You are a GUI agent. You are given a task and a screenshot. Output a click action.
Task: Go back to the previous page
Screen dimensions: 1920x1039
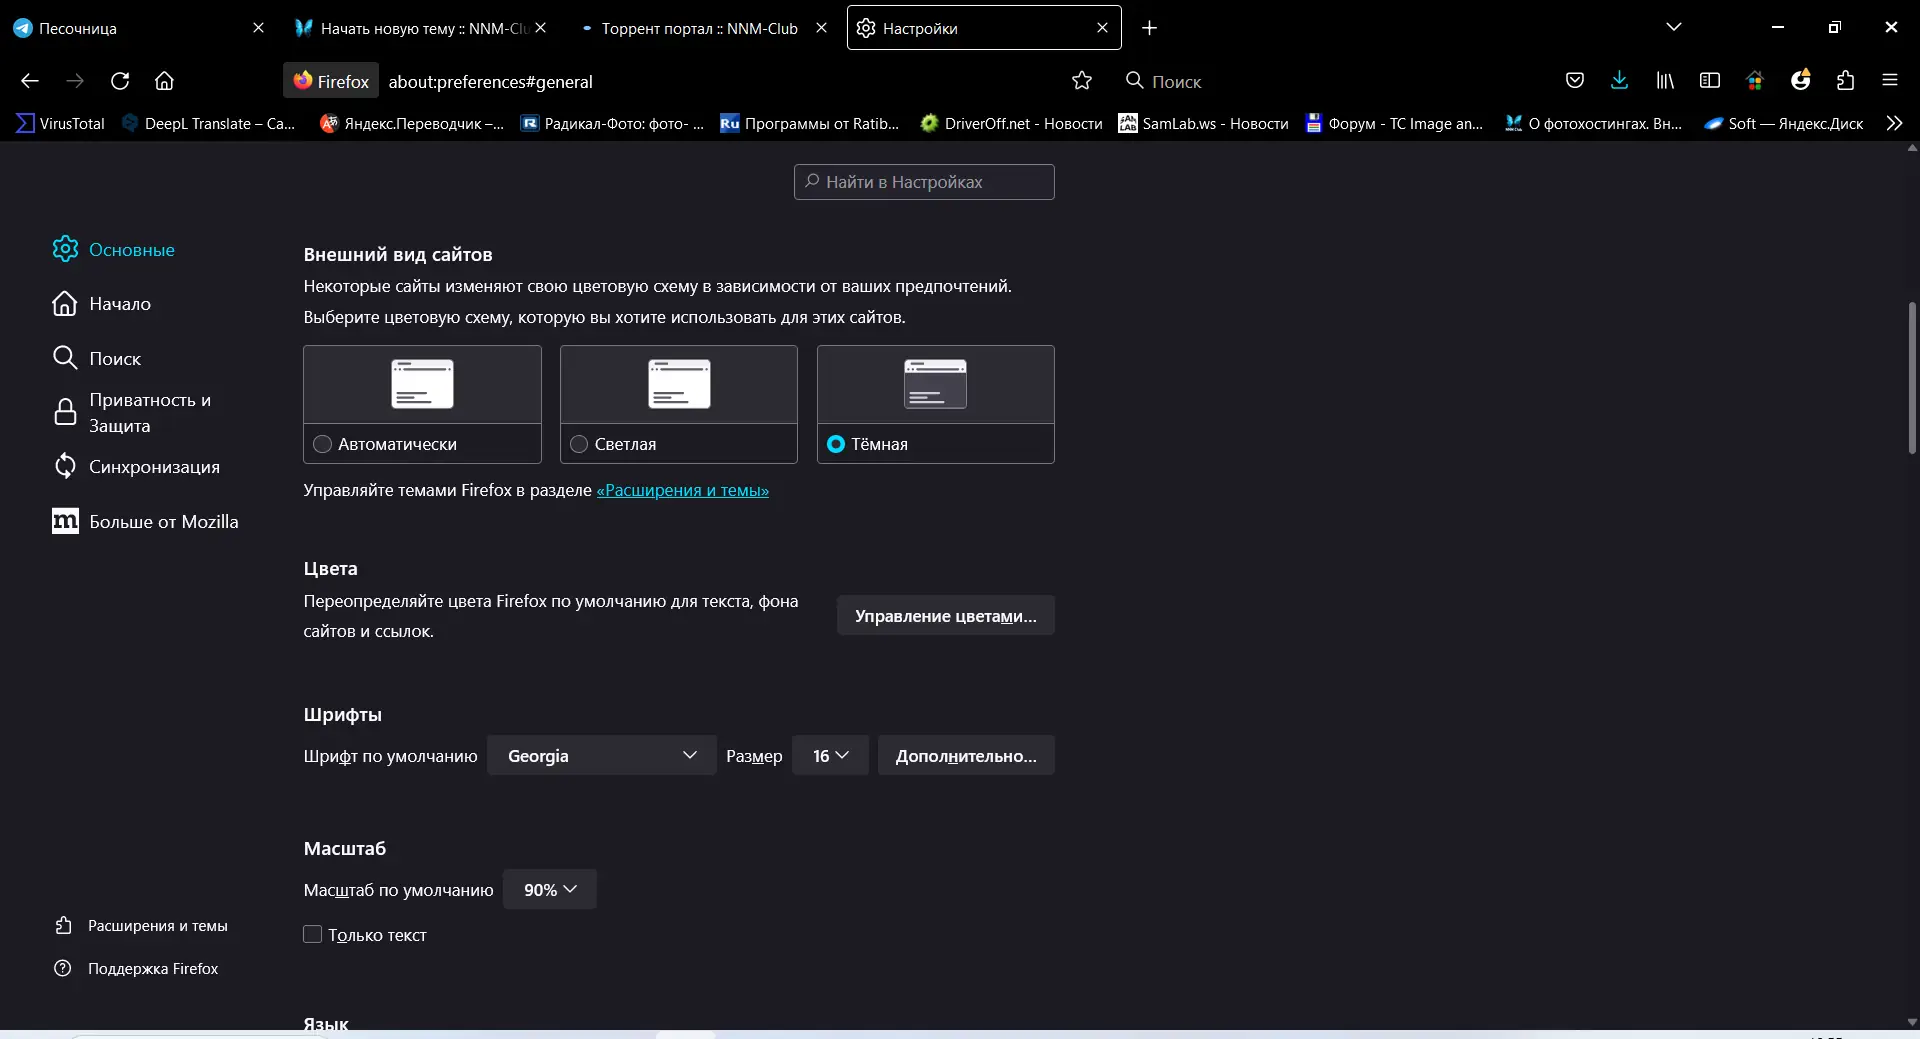(30, 81)
